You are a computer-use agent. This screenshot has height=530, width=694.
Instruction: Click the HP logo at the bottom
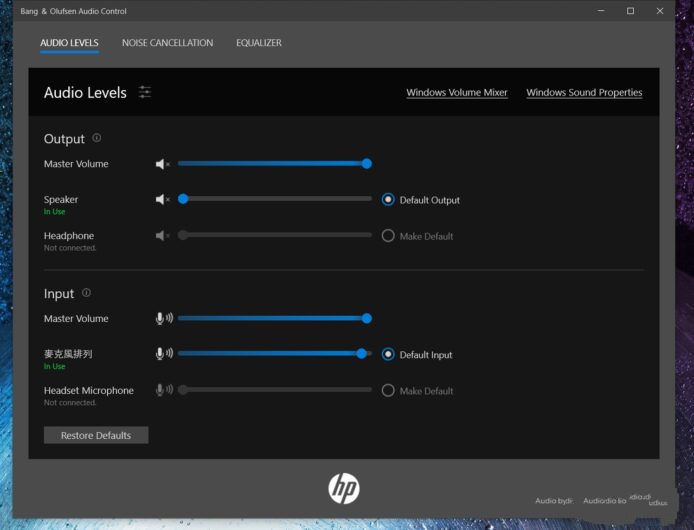343,488
